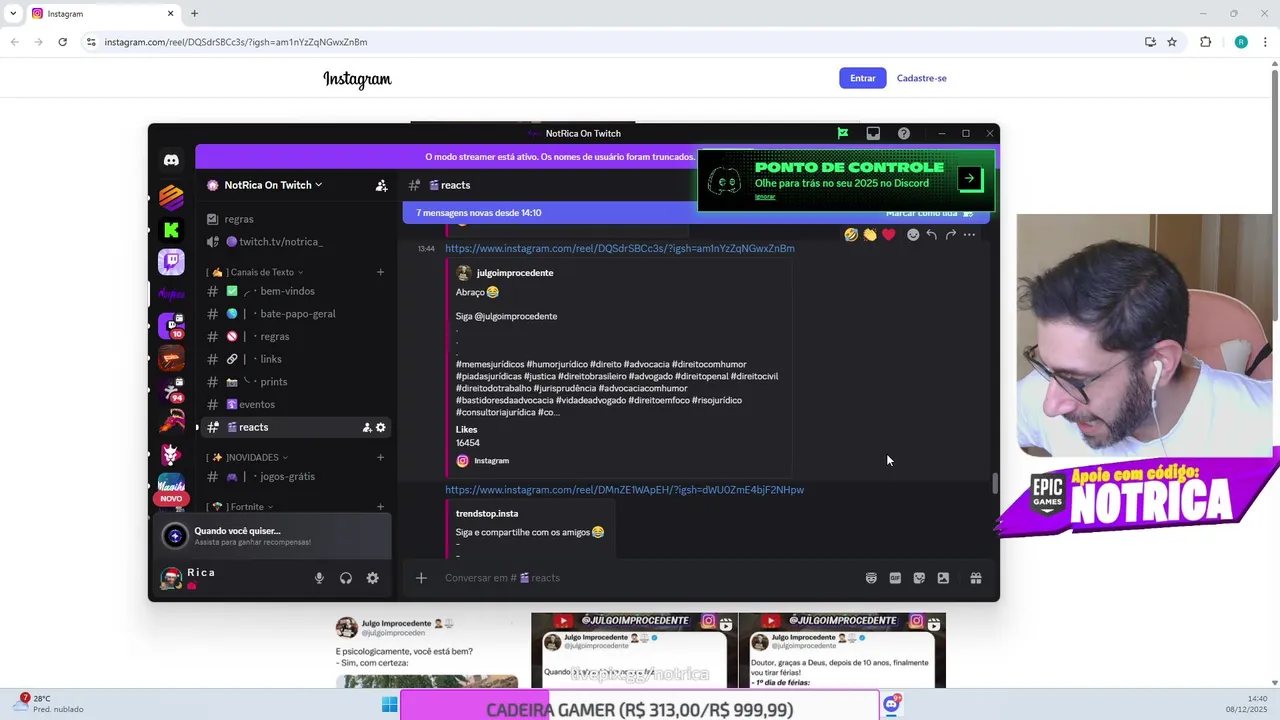Mute the microphone in Discord user panel
1280x720 pixels.
319,578
